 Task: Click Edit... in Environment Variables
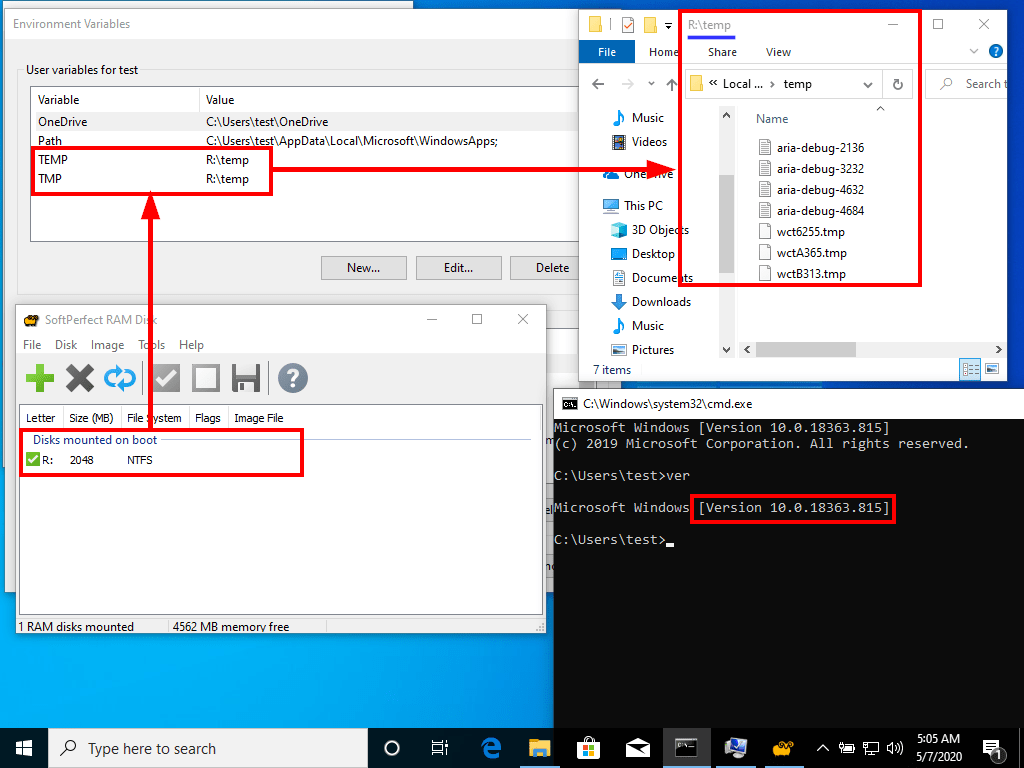click(458, 268)
